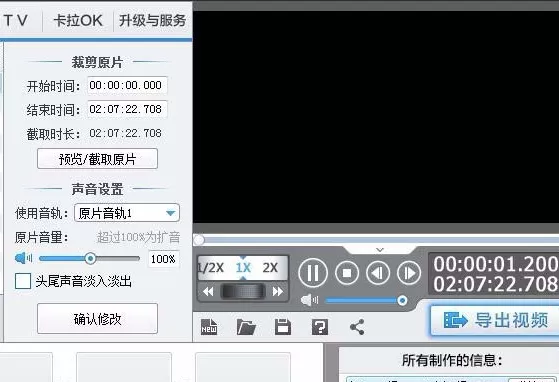The image size is (559, 382).
Task: Click the 所有制作的信息 heading
Action: [452, 360]
